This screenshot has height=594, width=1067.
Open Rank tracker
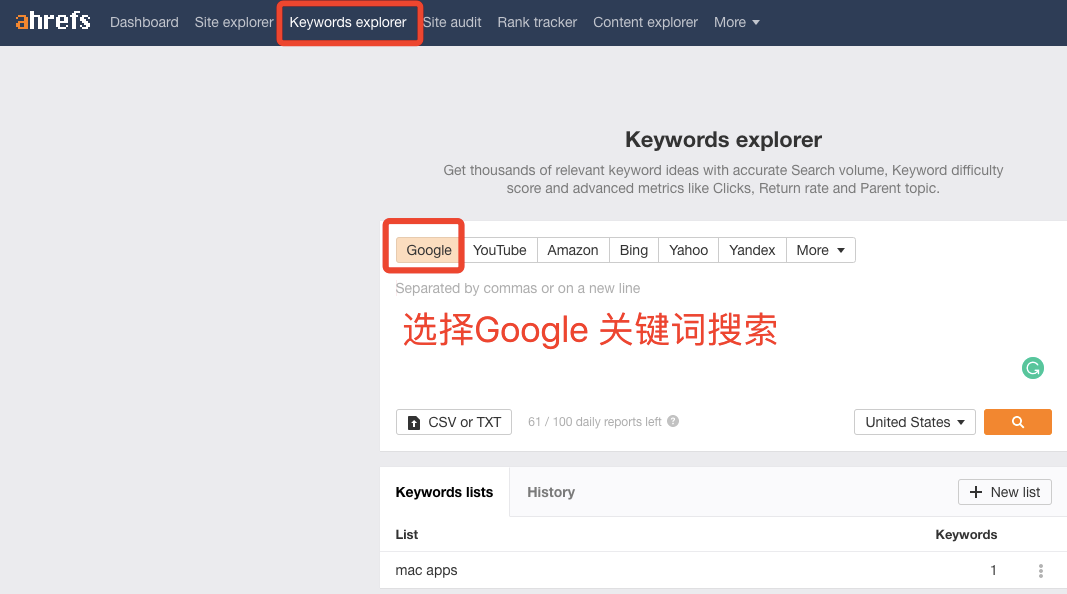coord(537,22)
